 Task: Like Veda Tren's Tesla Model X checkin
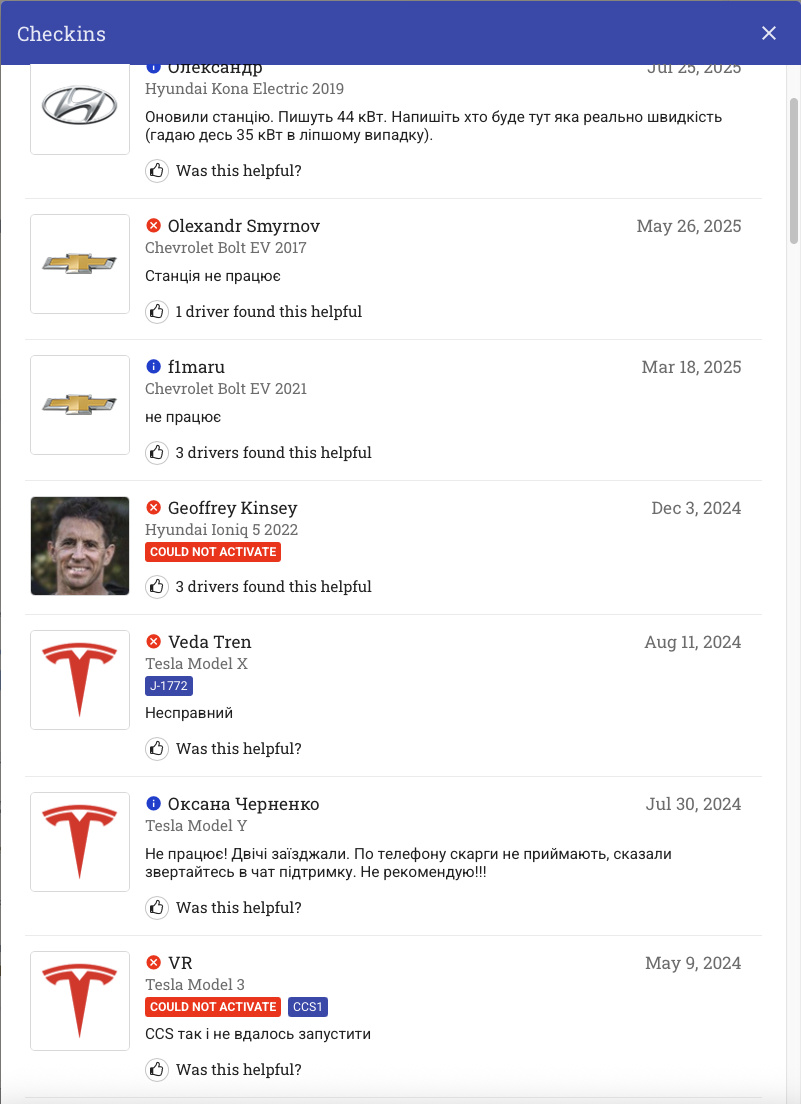click(157, 749)
